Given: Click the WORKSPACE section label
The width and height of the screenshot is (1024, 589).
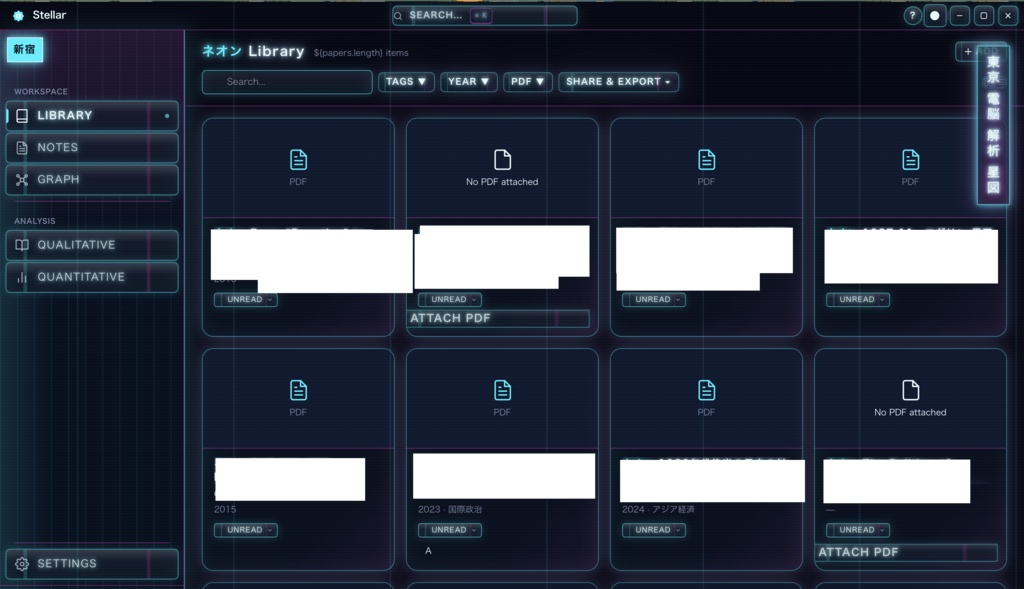Looking at the screenshot, I should [x=41, y=91].
